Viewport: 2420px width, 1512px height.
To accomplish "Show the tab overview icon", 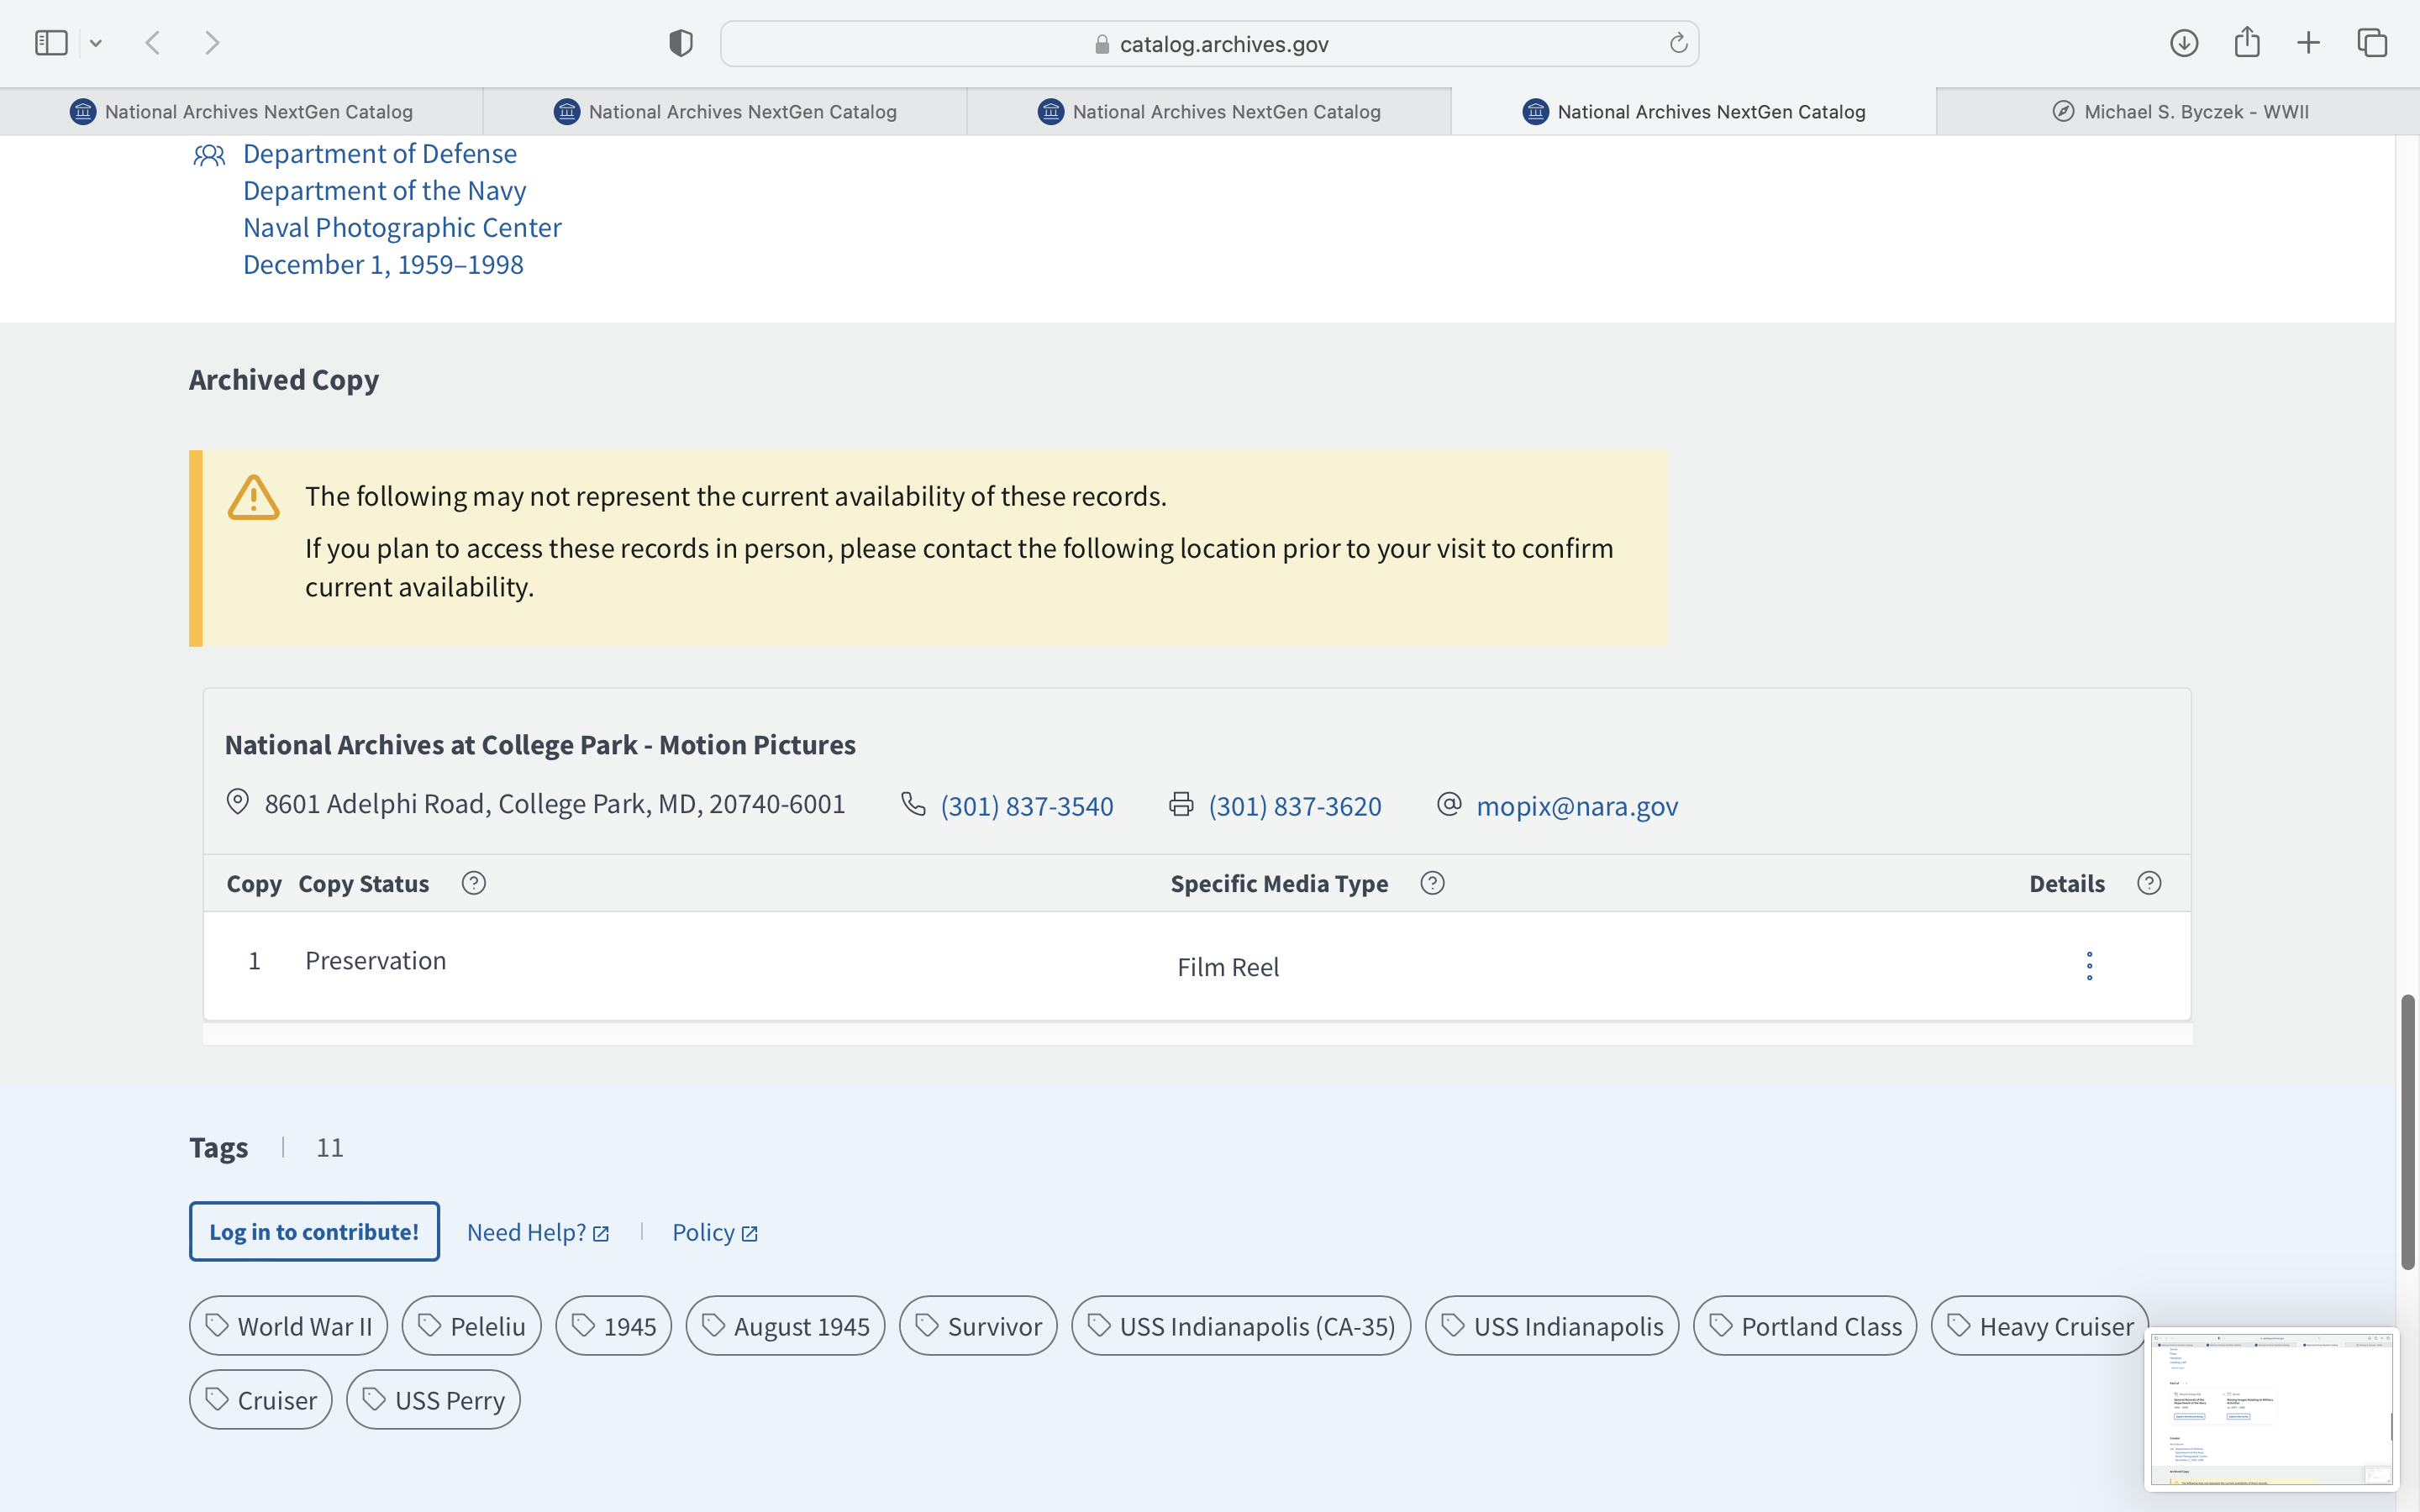I will (2372, 43).
